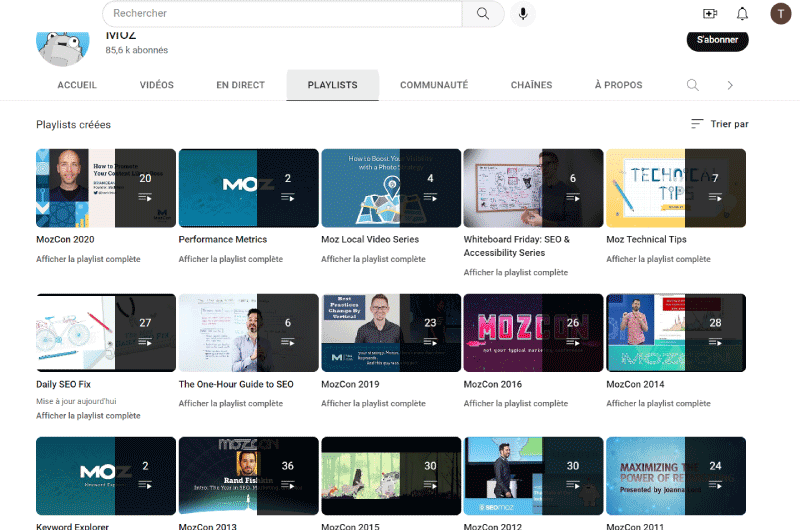
Task: Select the Playlists tab
Action: tap(333, 85)
